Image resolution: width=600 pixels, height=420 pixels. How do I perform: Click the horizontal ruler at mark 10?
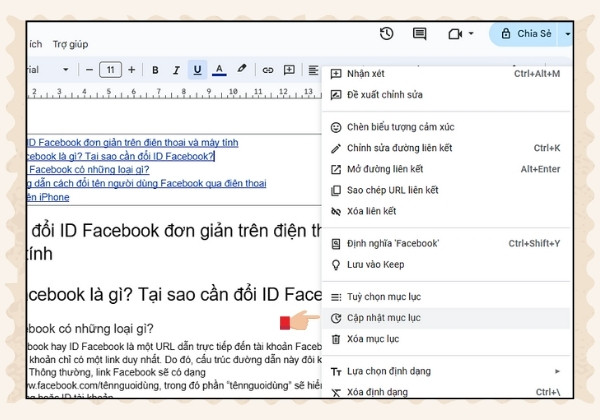233,92
